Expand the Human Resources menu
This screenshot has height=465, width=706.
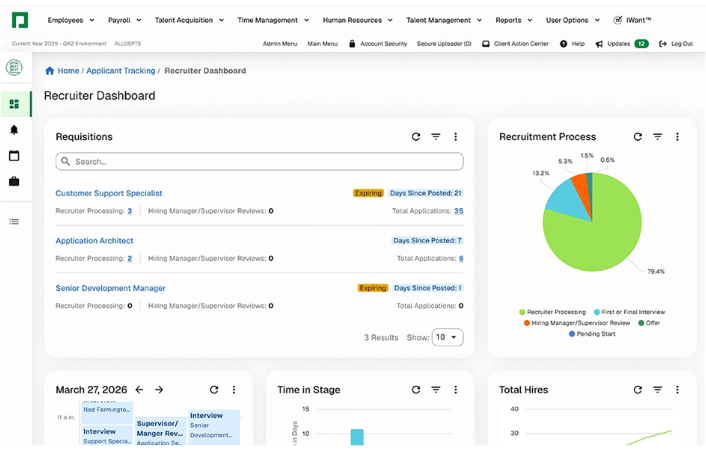point(358,20)
